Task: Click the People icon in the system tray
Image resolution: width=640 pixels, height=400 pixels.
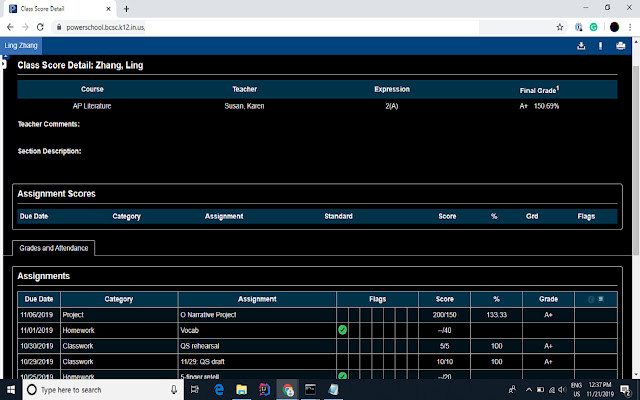Action: pyautogui.click(x=512, y=390)
